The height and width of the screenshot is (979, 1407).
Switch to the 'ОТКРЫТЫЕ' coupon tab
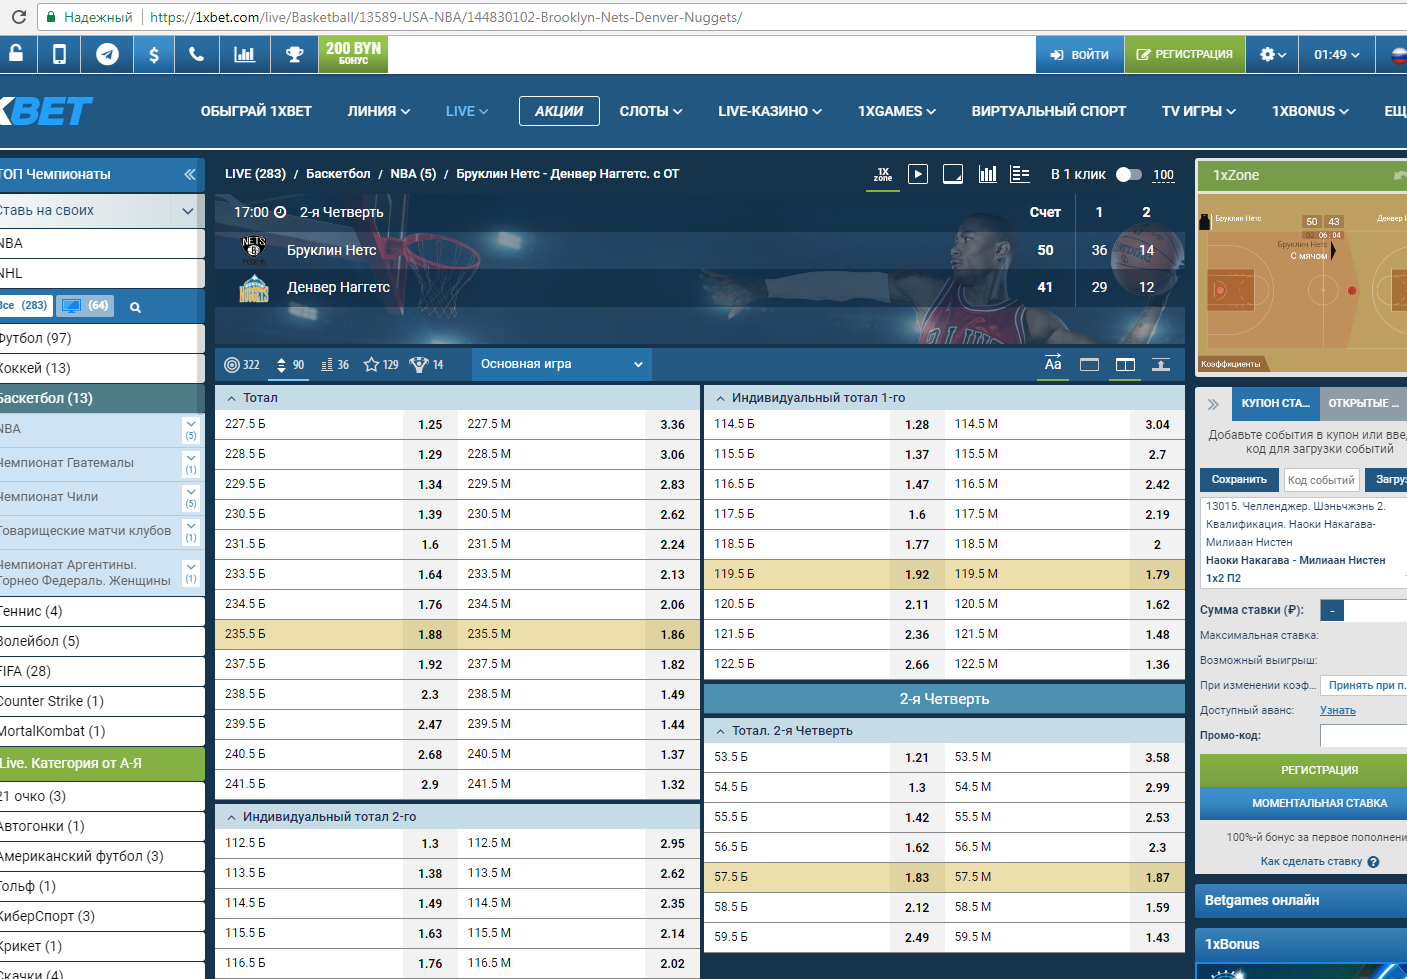coord(1363,403)
